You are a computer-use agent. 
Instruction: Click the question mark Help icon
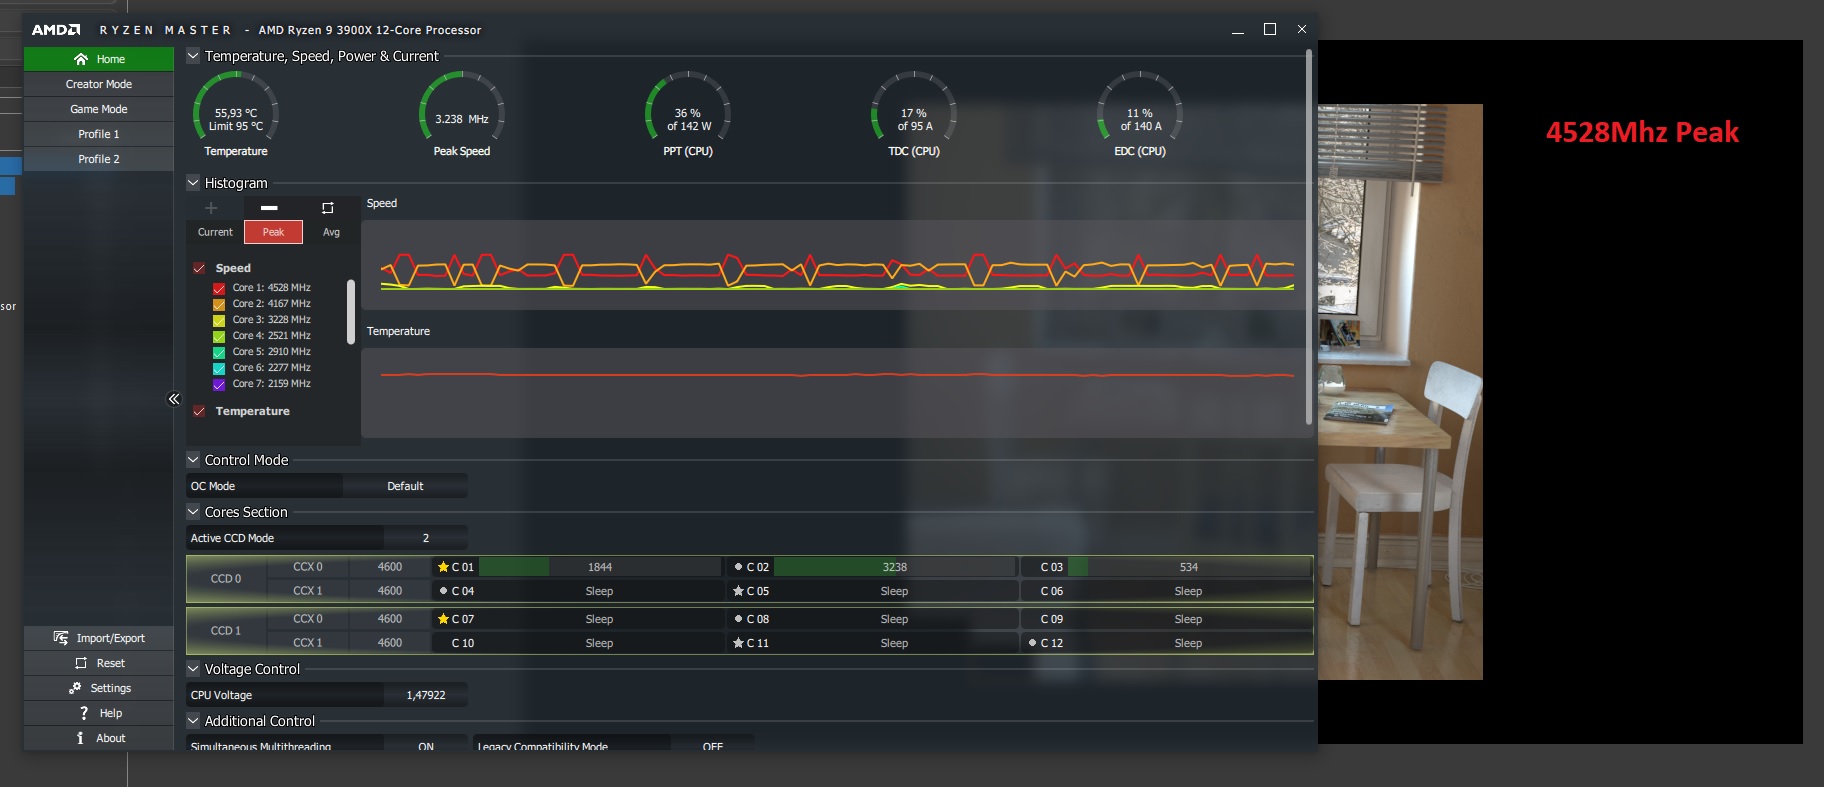(x=84, y=713)
